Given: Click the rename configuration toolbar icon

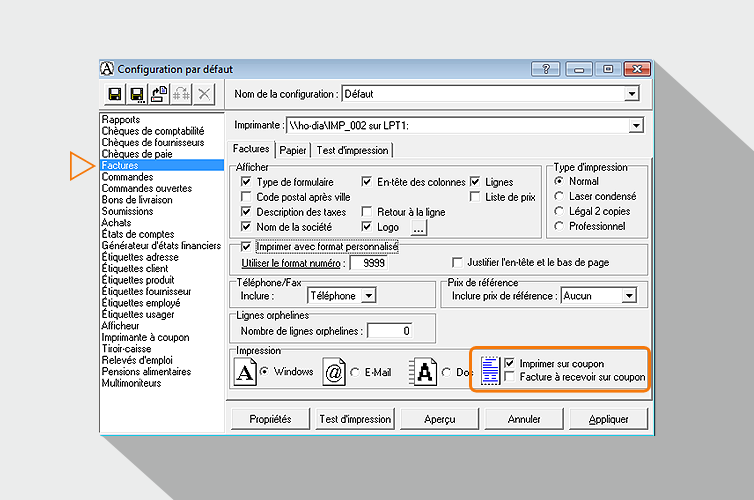Looking at the screenshot, I should point(181,94).
